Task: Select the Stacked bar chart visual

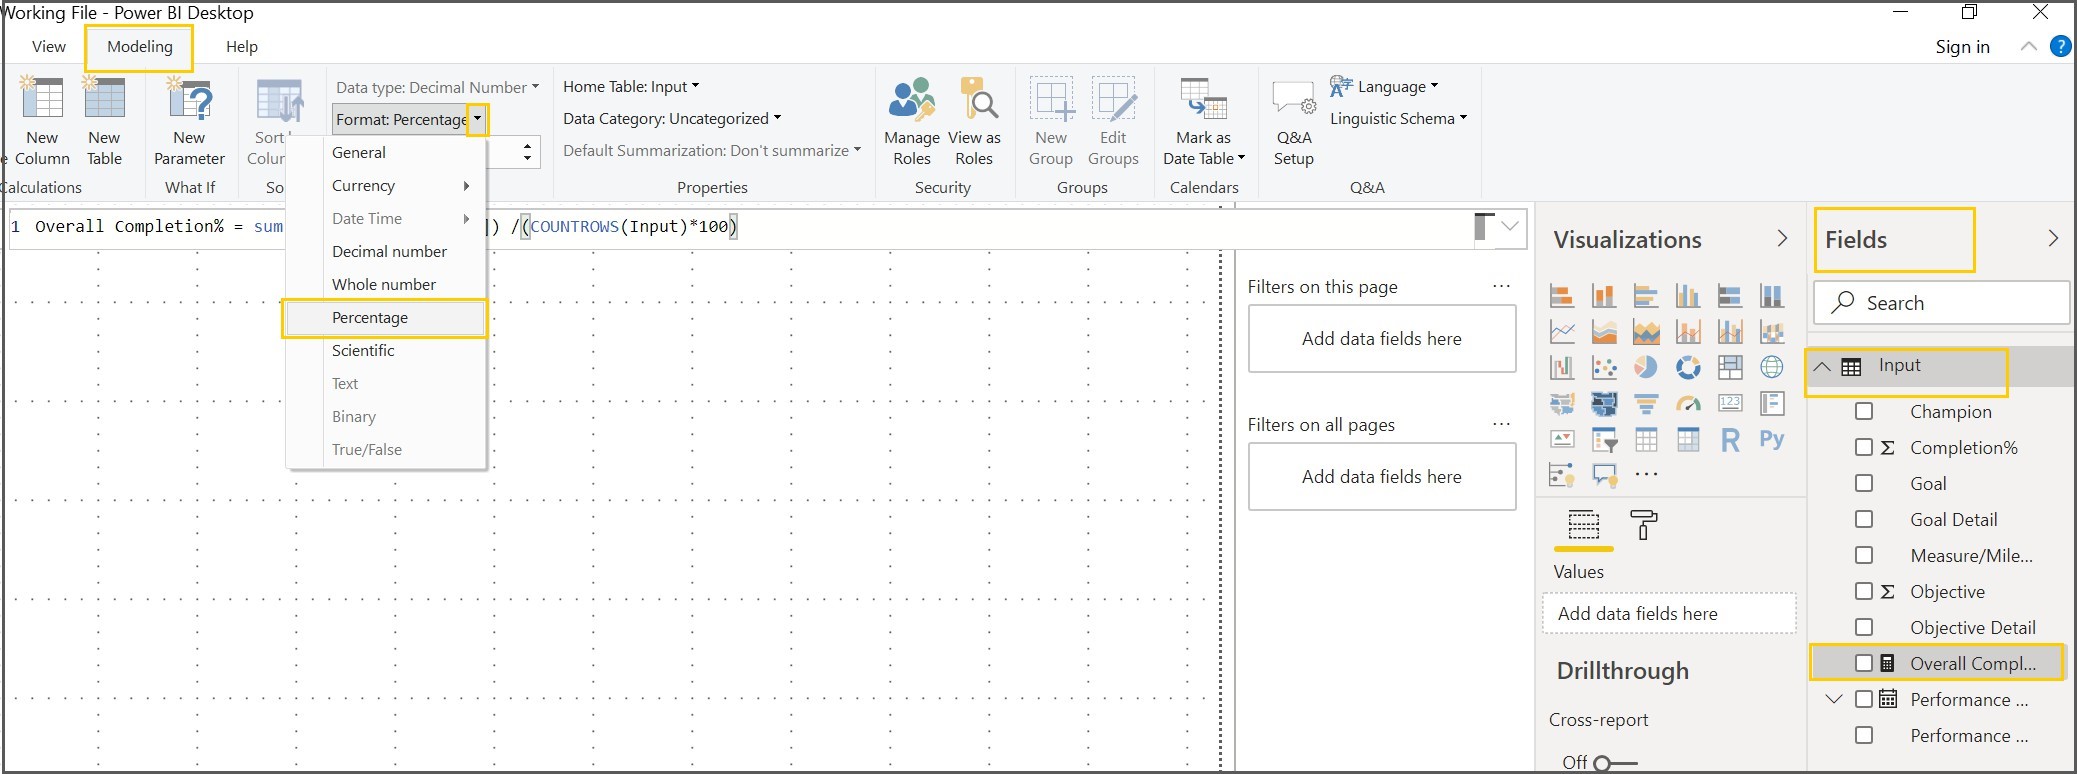Action: (x=1561, y=296)
